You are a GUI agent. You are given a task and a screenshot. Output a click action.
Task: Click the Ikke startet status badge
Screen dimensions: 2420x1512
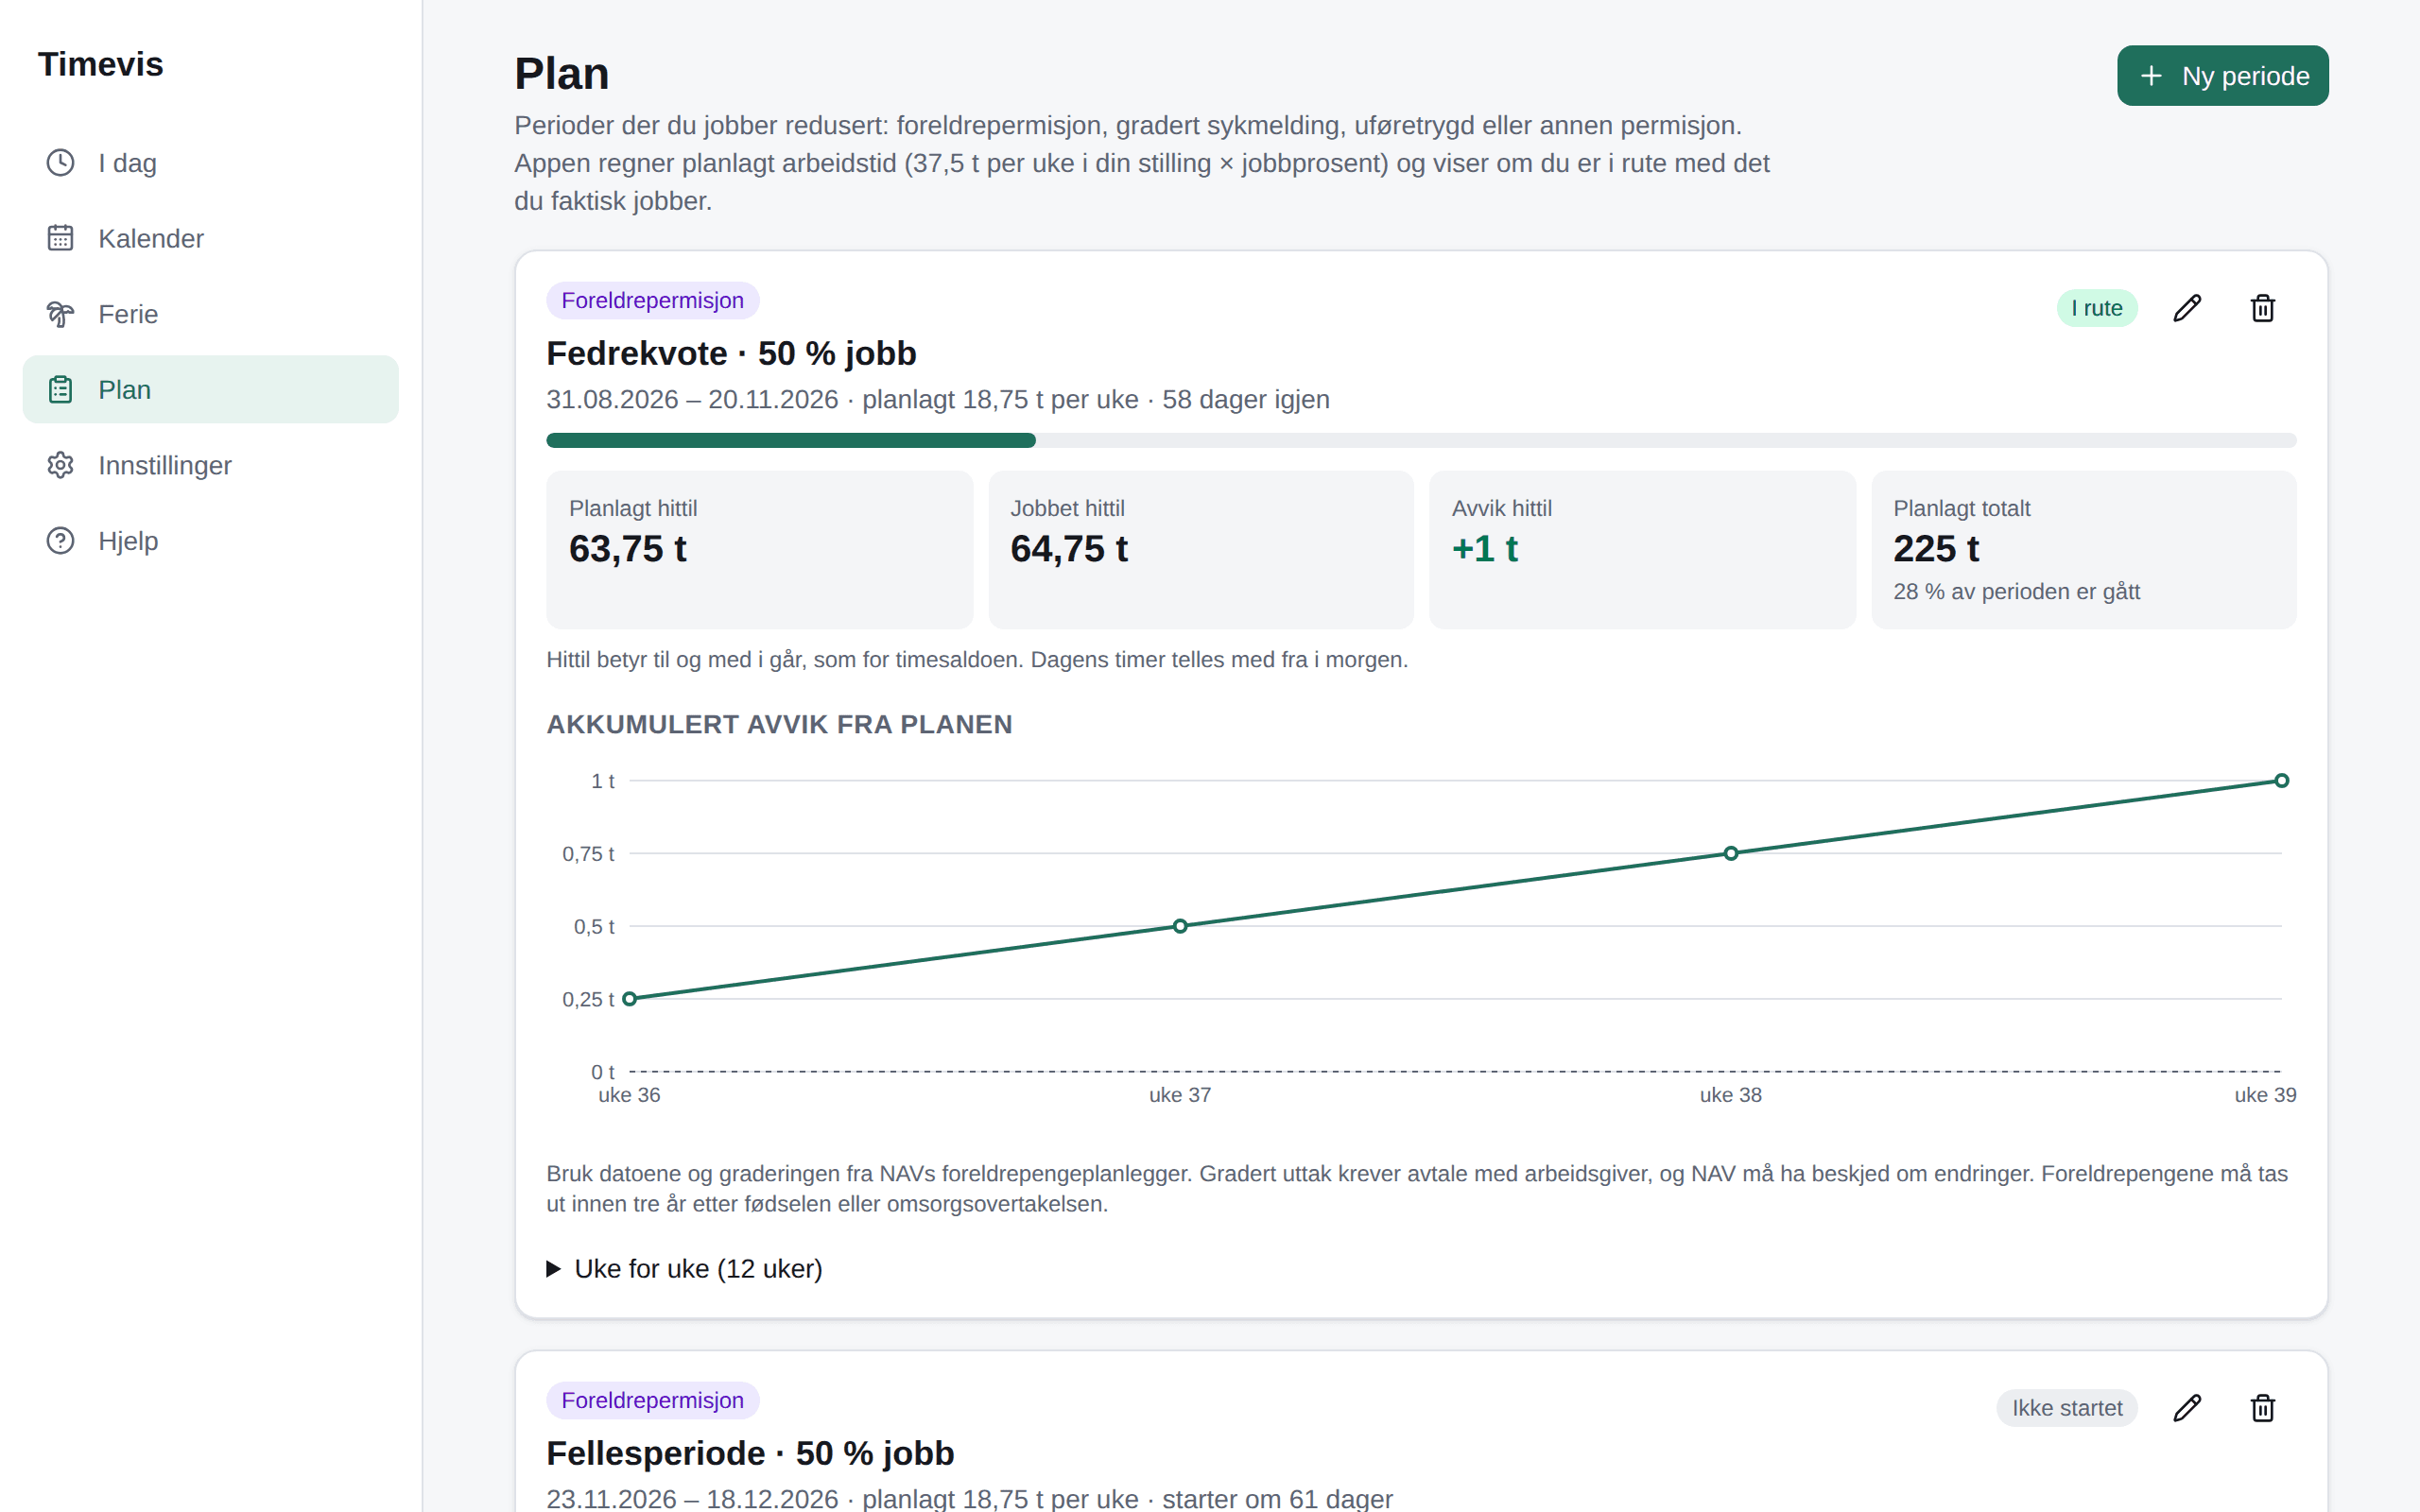(2067, 1408)
